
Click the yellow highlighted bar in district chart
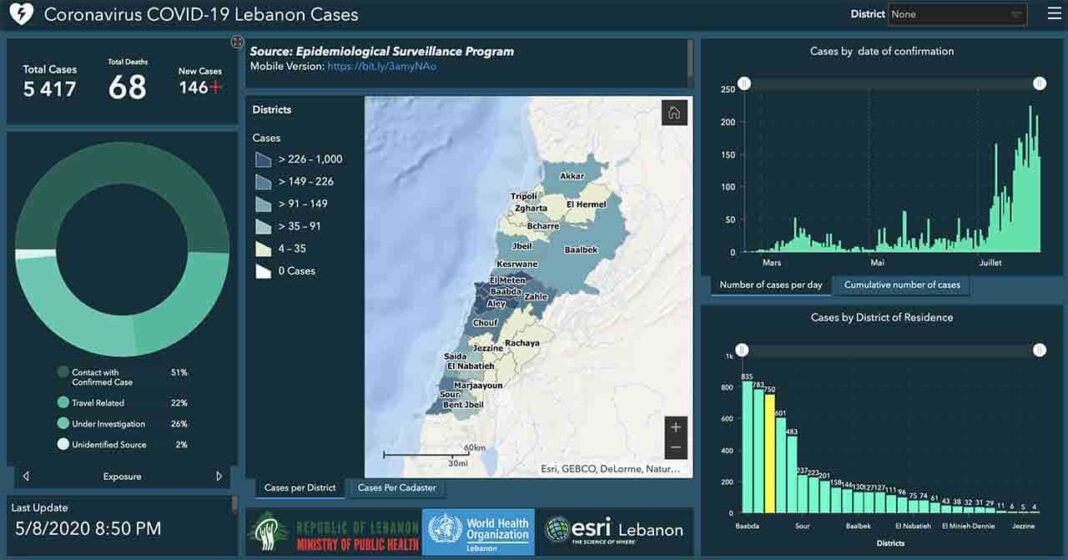click(769, 452)
